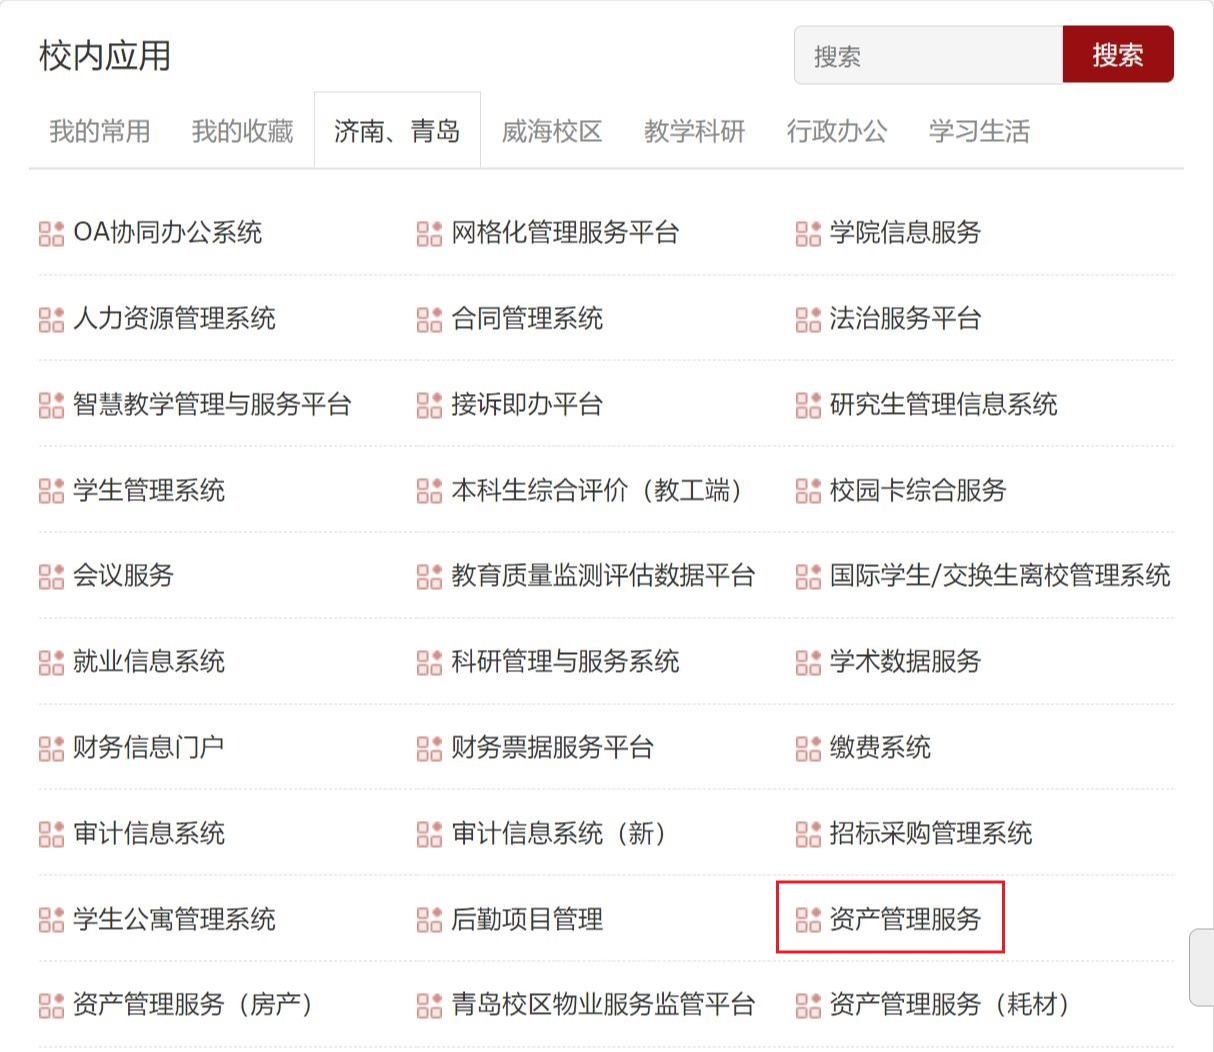Viewport: 1214px width, 1052px height.
Task: Click the icon beside 财务信息门户
Action: click(x=51, y=749)
